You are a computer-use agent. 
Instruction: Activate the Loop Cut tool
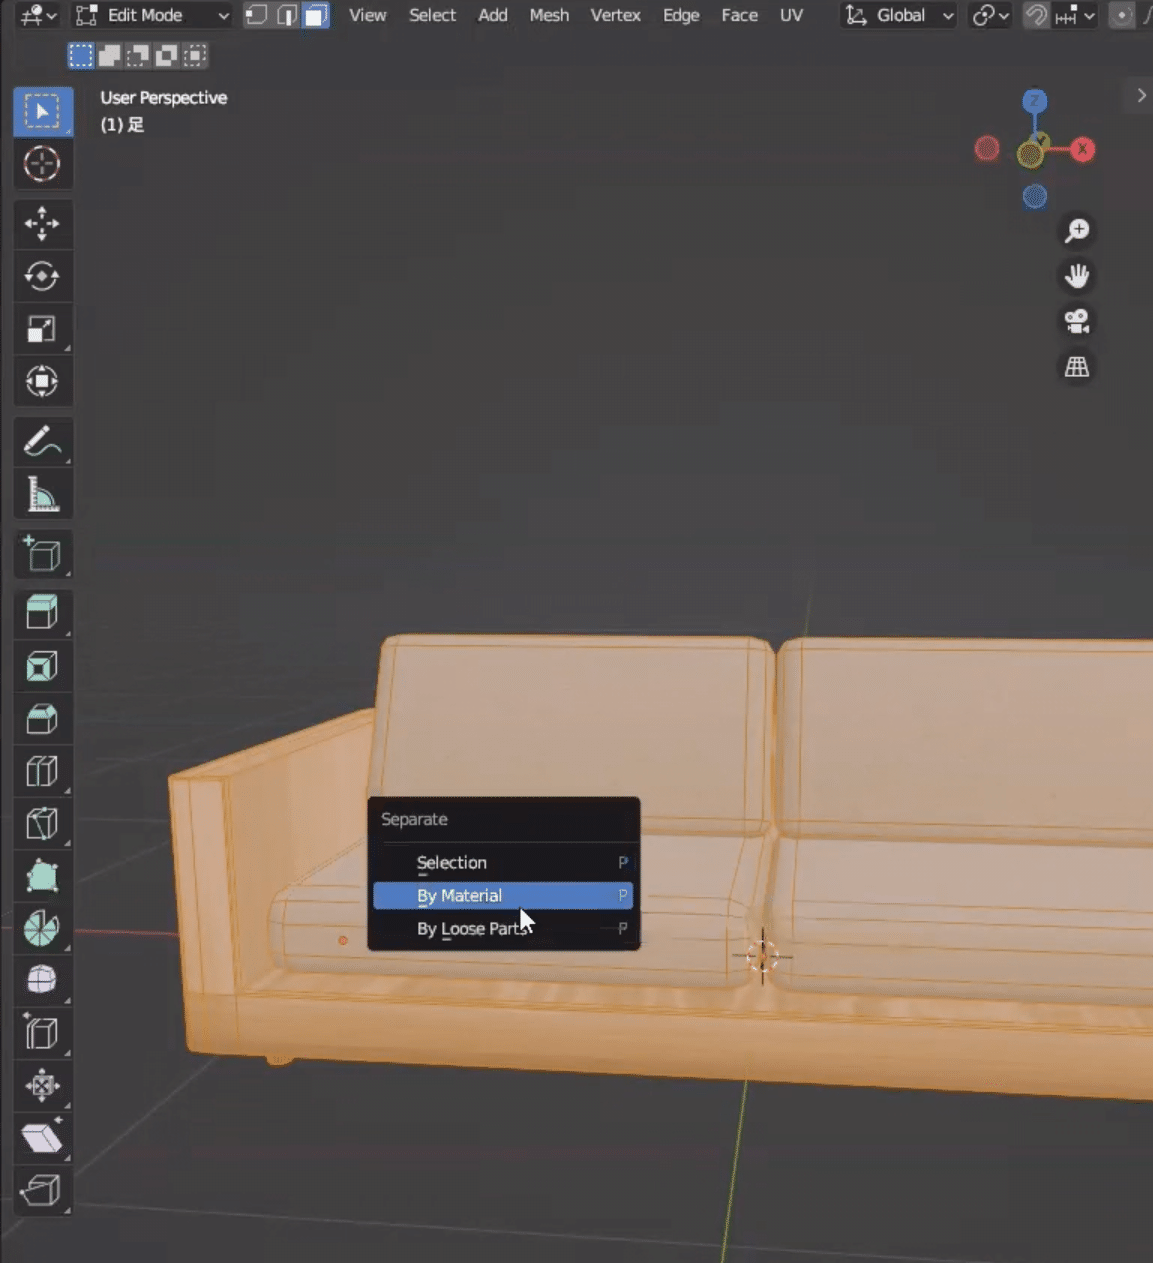(42, 771)
